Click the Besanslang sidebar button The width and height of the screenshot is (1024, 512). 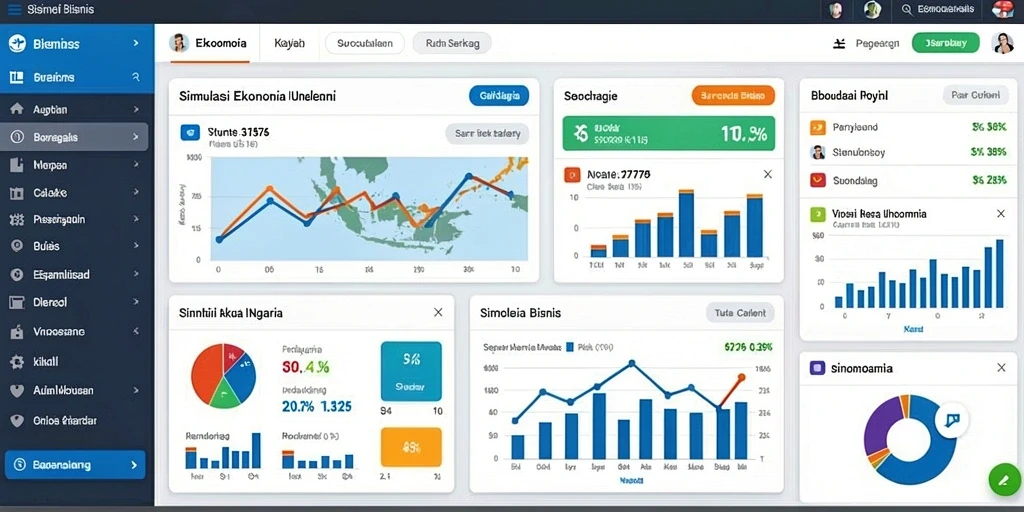coord(75,465)
